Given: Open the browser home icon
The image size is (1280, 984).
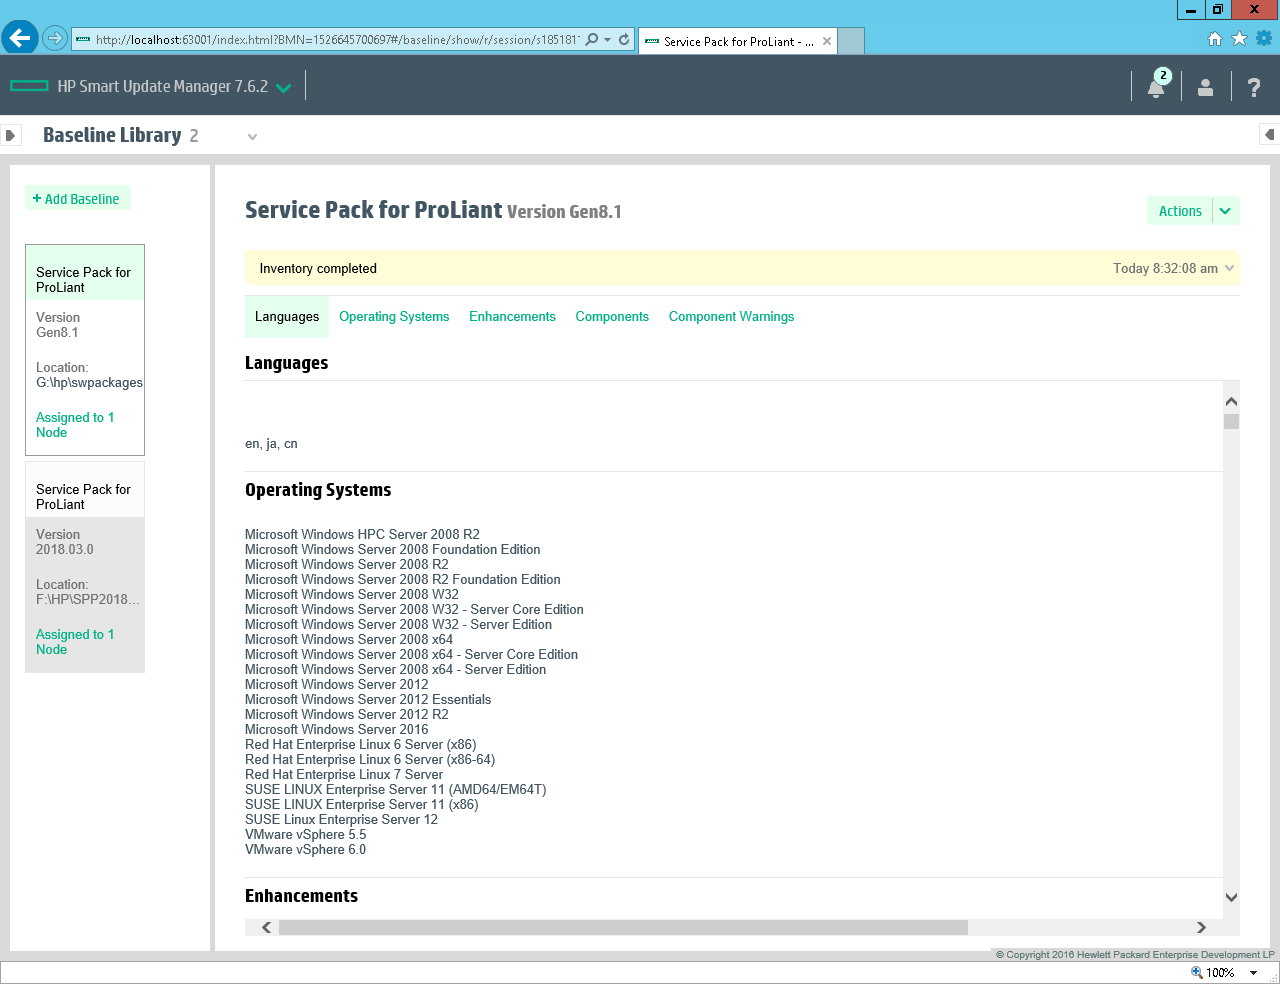Looking at the screenshot, I should tap(1215, 39).
